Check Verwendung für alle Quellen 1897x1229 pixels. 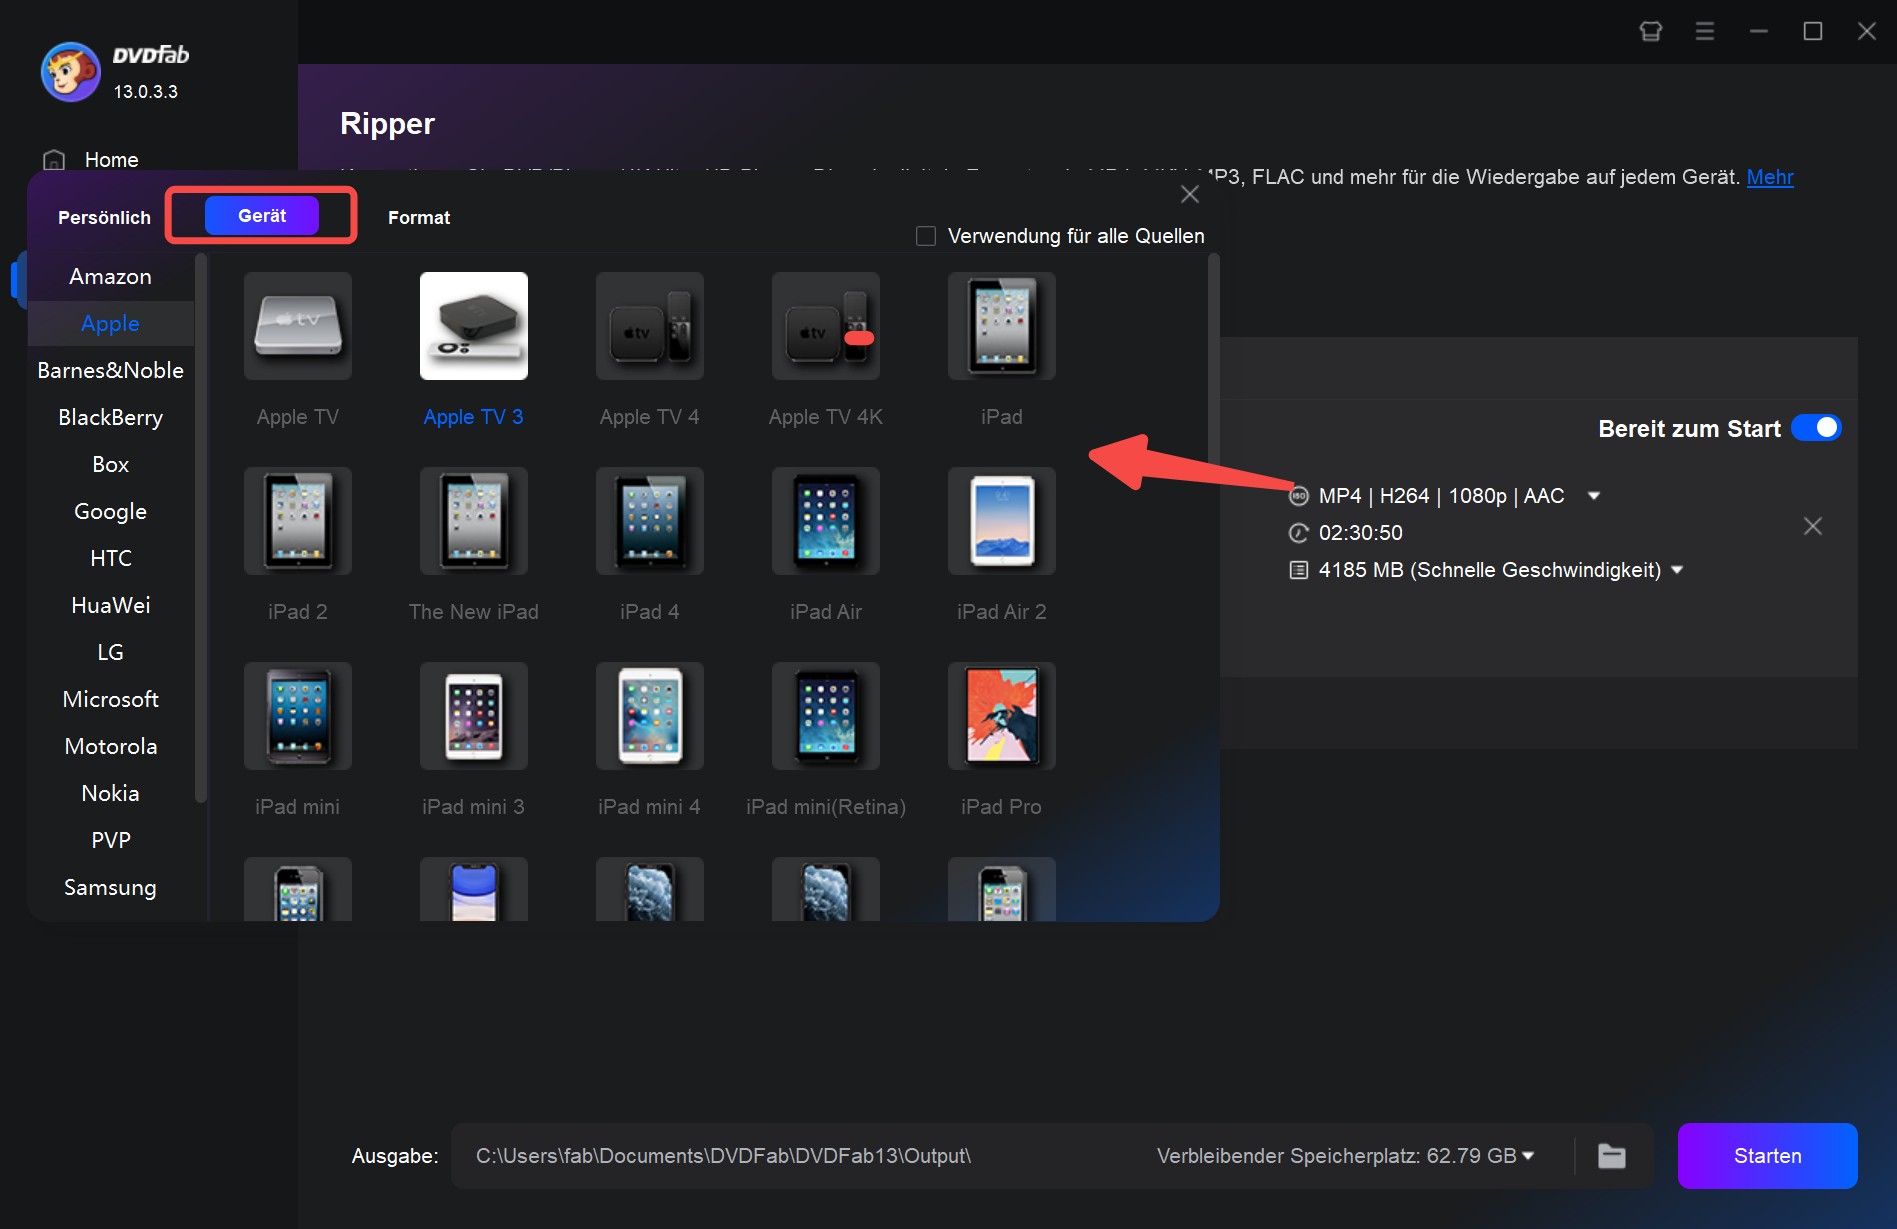tap(926, 236)
